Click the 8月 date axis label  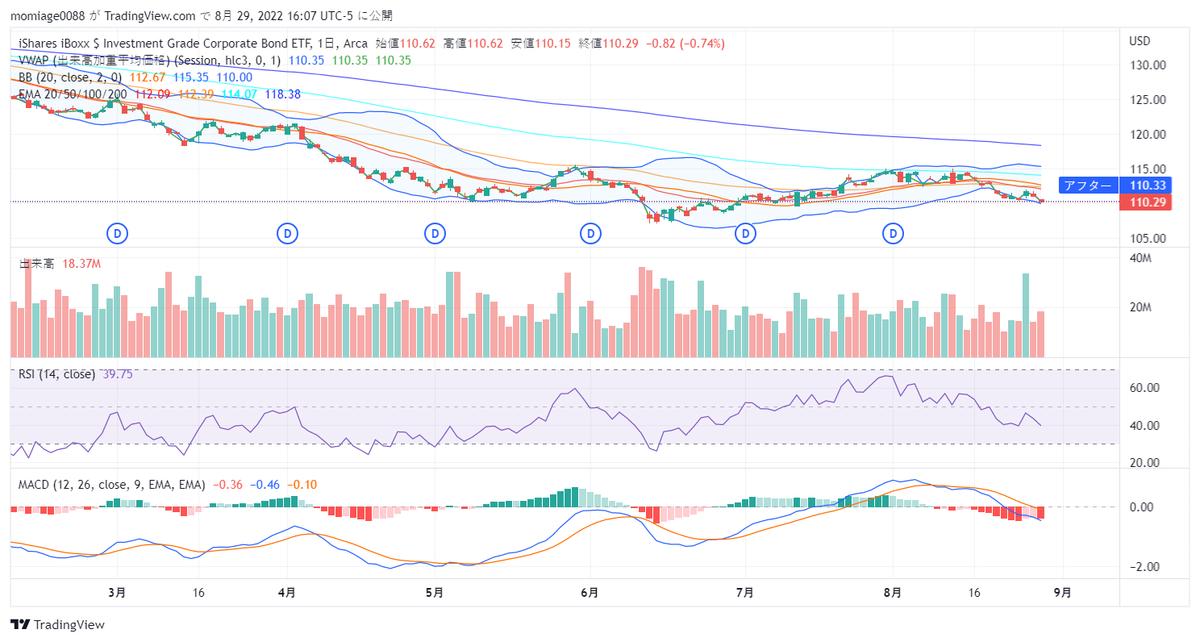(893, 592)
